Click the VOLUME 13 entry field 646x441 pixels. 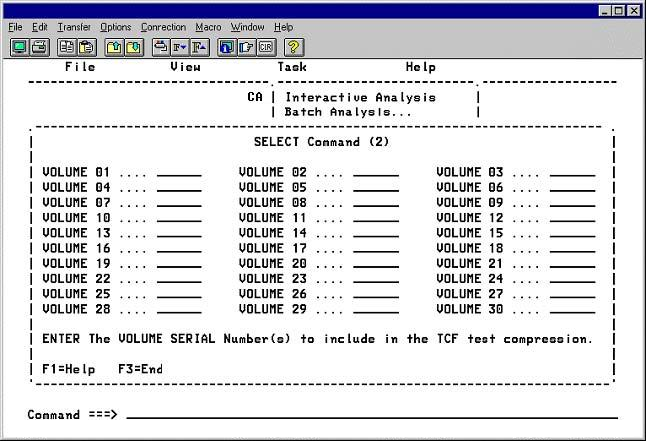179,233
